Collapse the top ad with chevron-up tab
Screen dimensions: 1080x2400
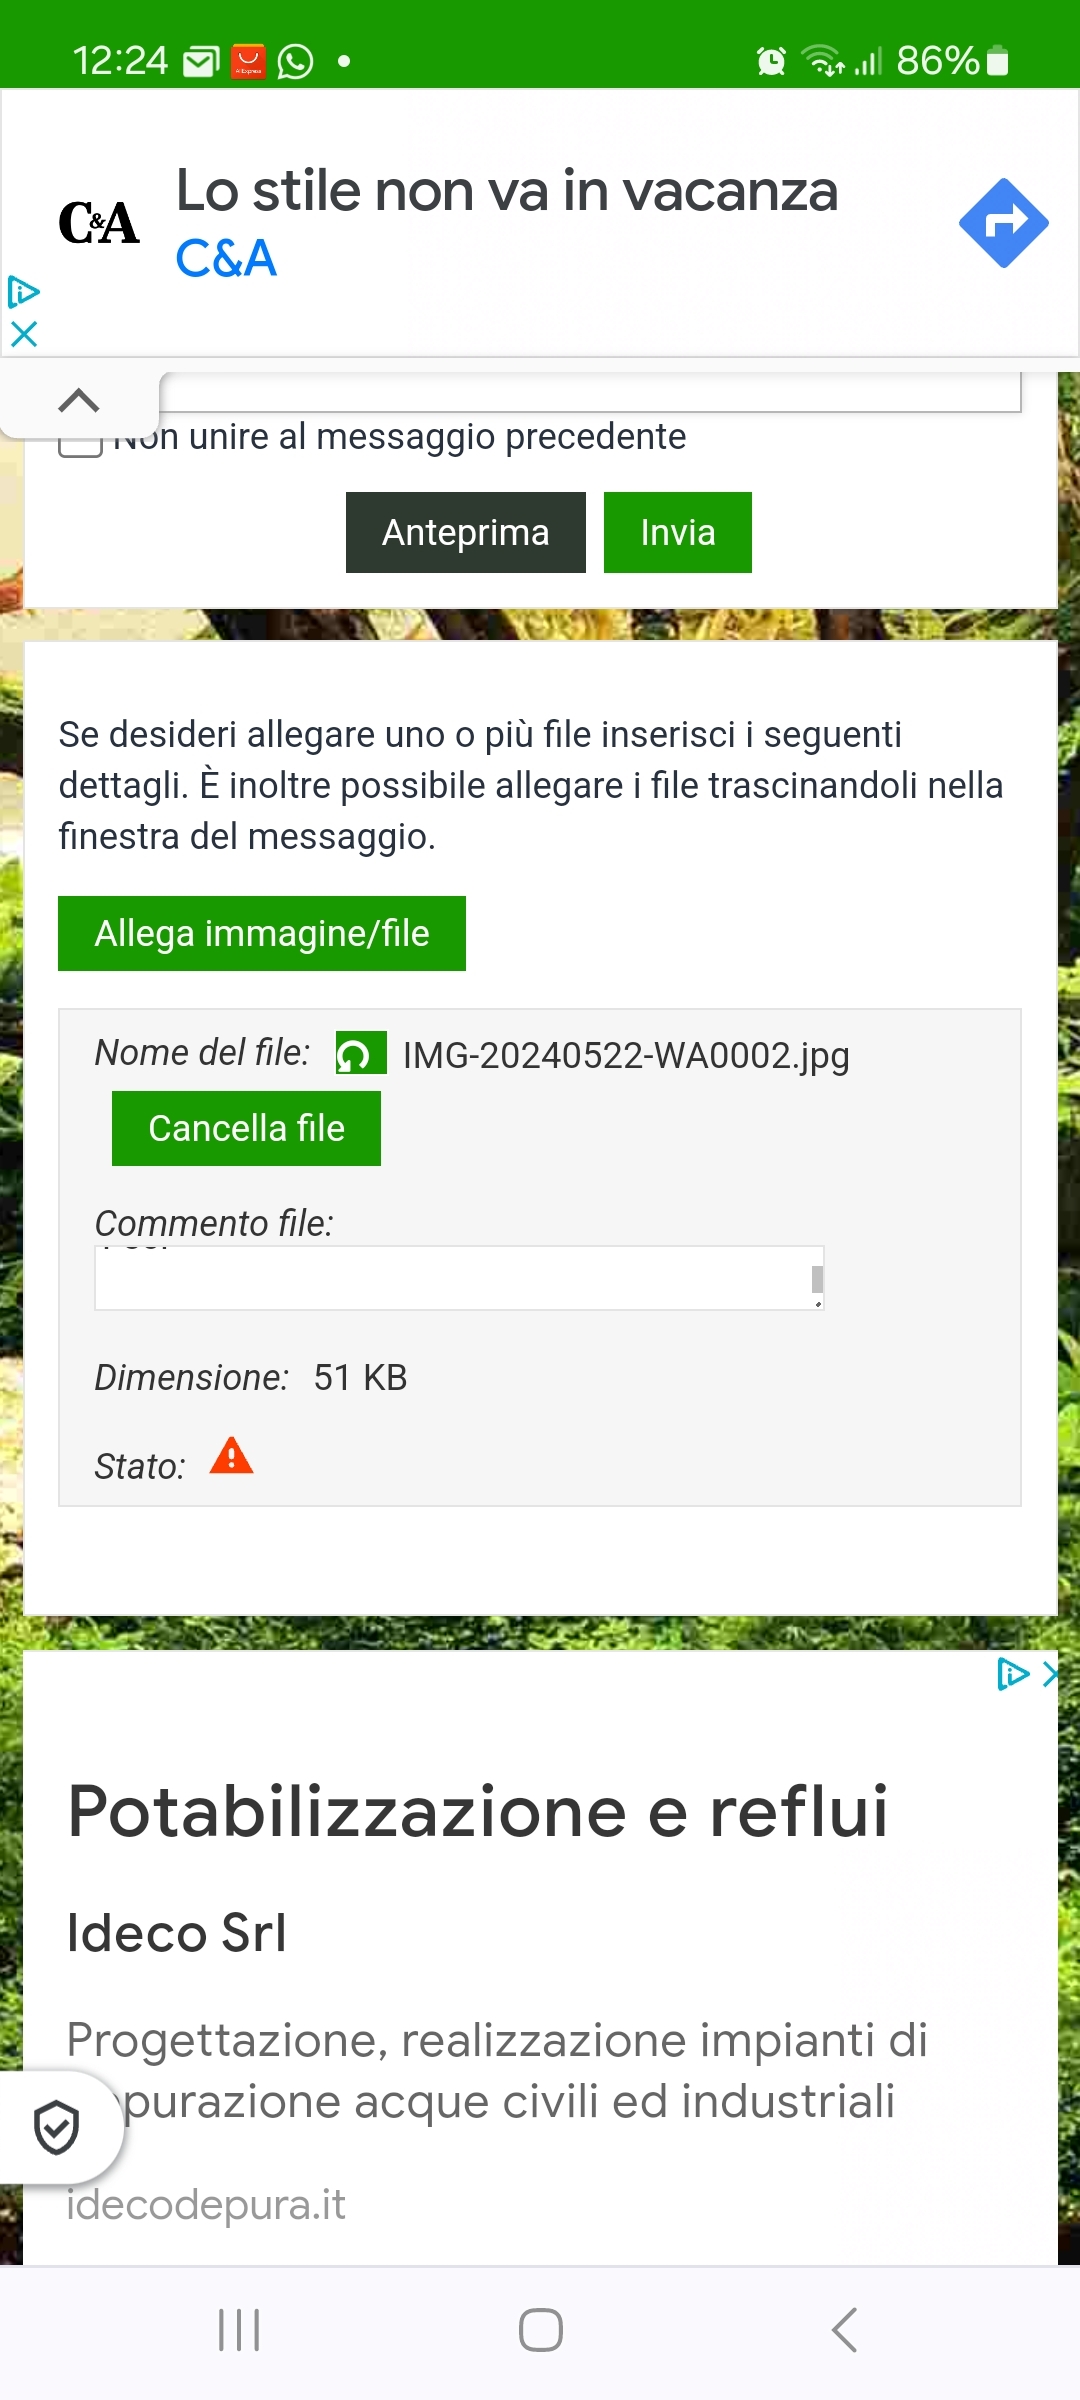79,401
